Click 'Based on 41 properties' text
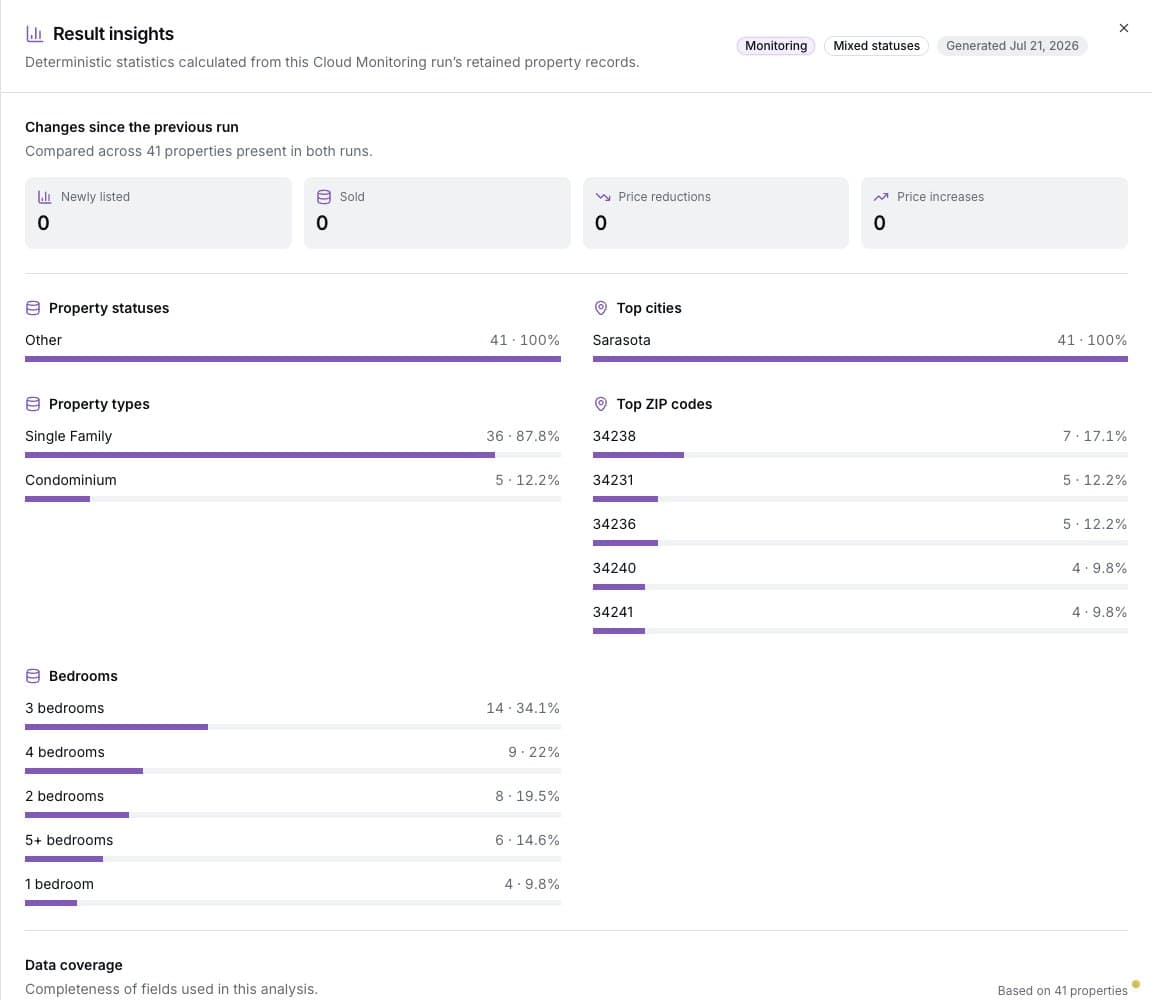 point(1062,990)
